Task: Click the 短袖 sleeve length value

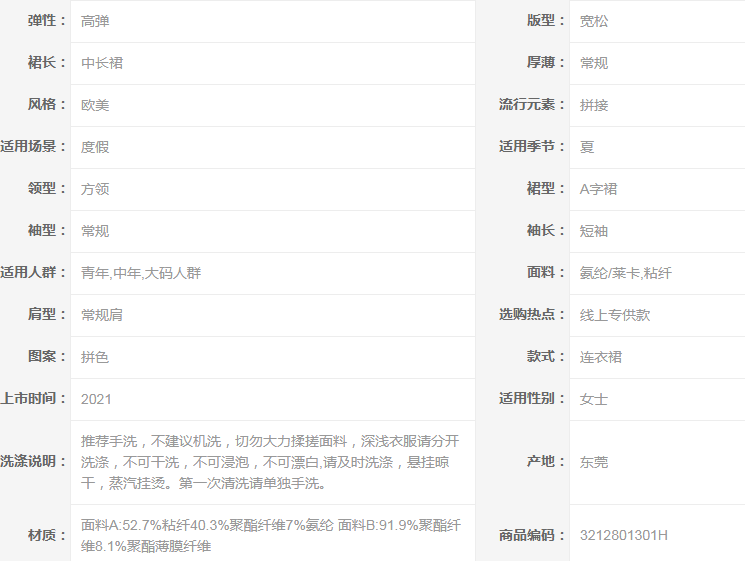Action: [594, 231]
